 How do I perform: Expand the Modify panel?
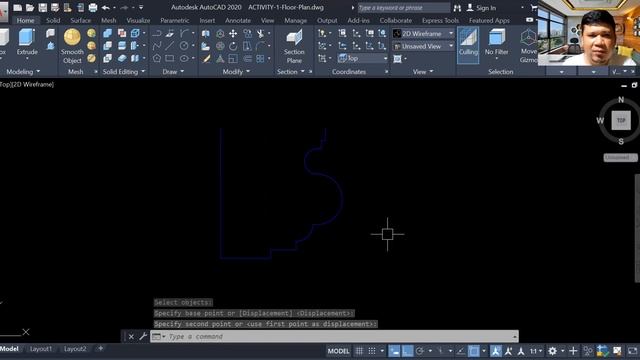tap(236, 71)
